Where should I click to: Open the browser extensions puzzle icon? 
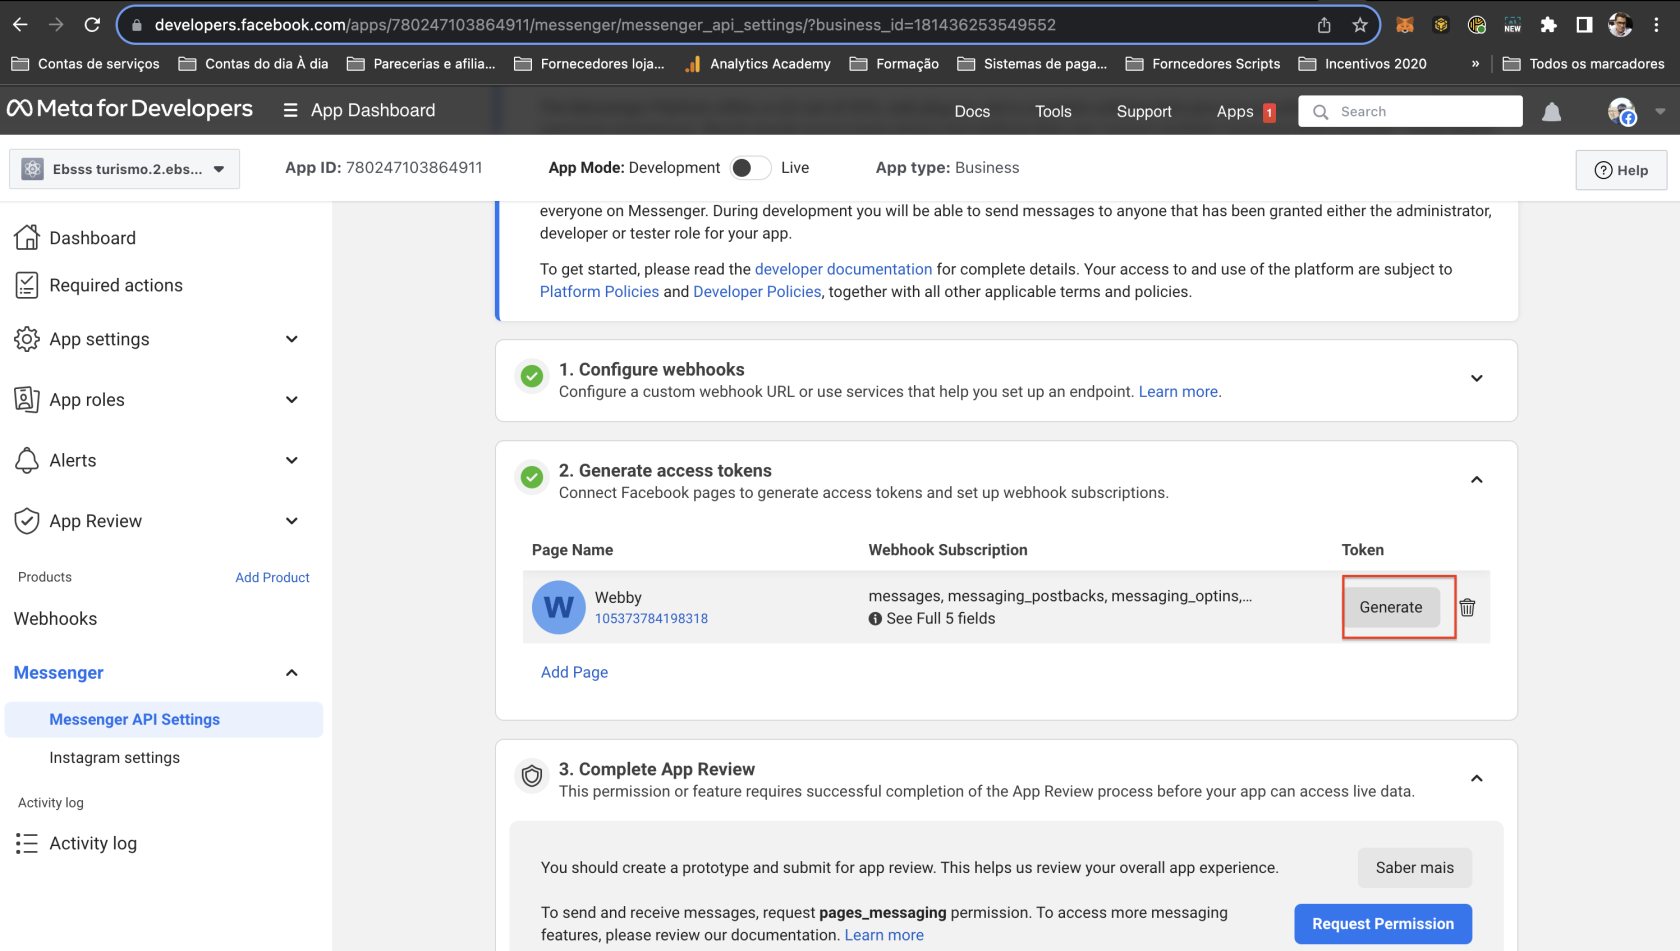tap(1548, 25)
